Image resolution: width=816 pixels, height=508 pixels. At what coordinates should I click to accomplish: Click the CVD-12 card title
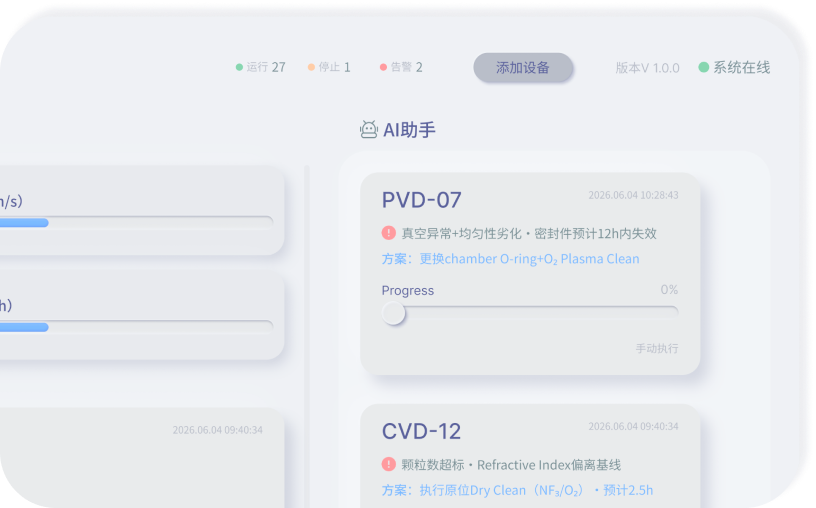point(422,431)
